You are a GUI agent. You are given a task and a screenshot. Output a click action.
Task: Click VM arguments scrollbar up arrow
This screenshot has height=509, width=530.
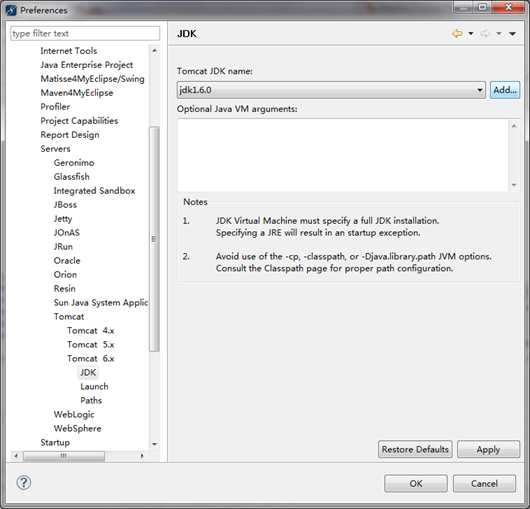[x=514, y=126]
